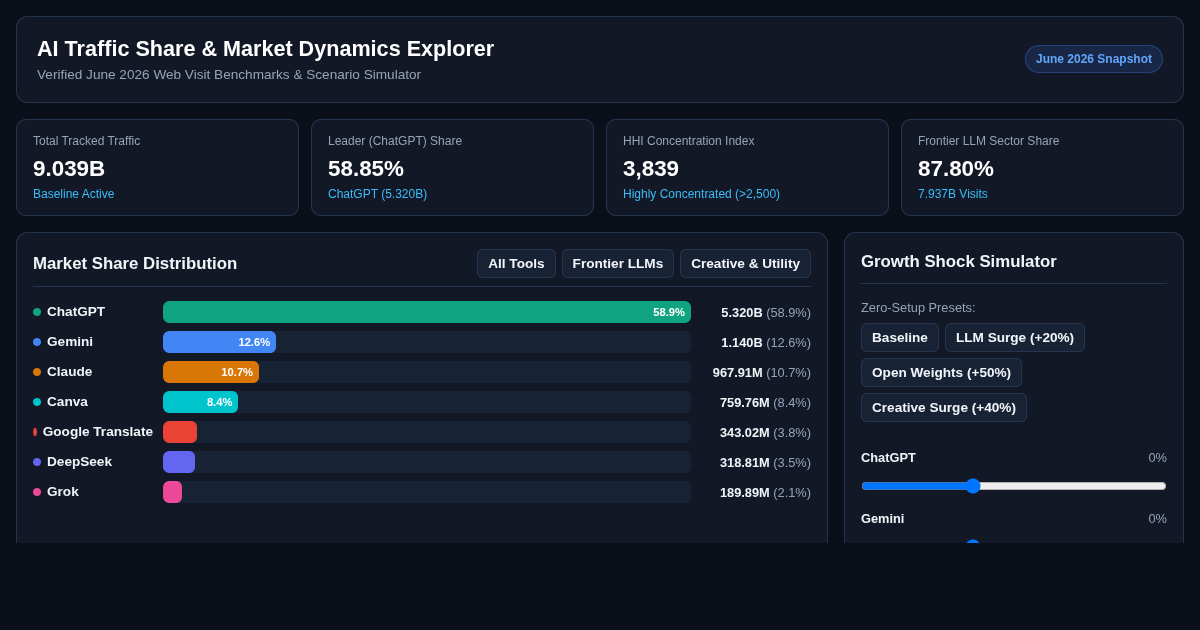Image resolution: width=1200 pixels, height=630 pixels.
Task: Click the ChatGPT green share bar
Action: pos(427,312)
